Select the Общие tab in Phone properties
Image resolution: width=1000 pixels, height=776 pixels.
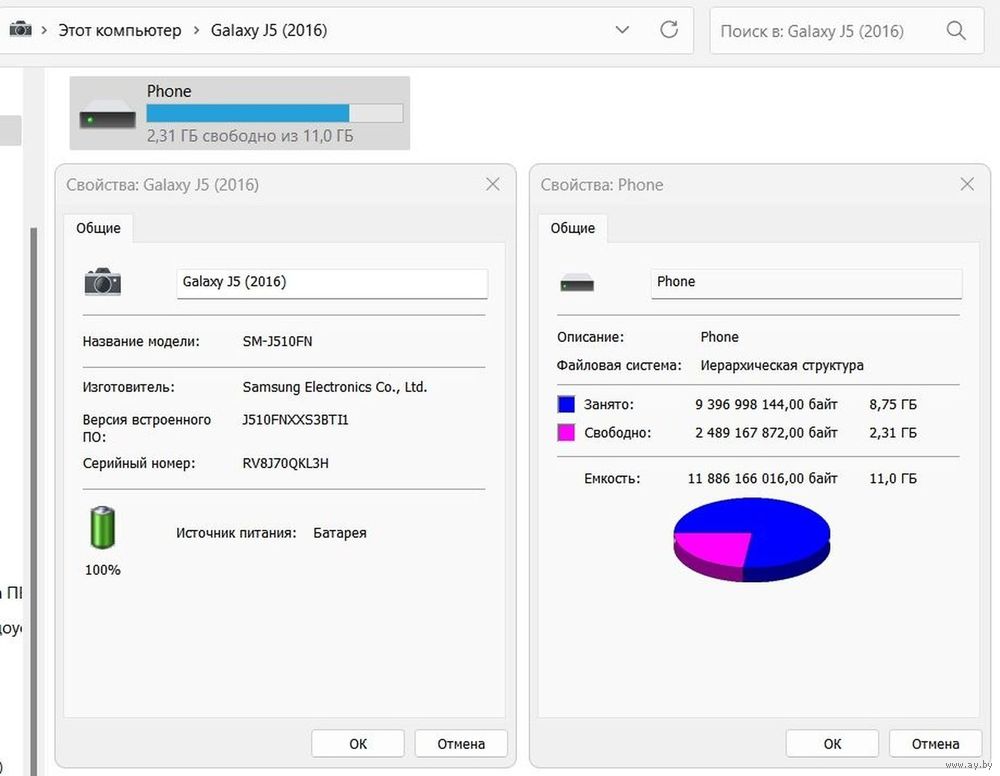pos(572,228)
